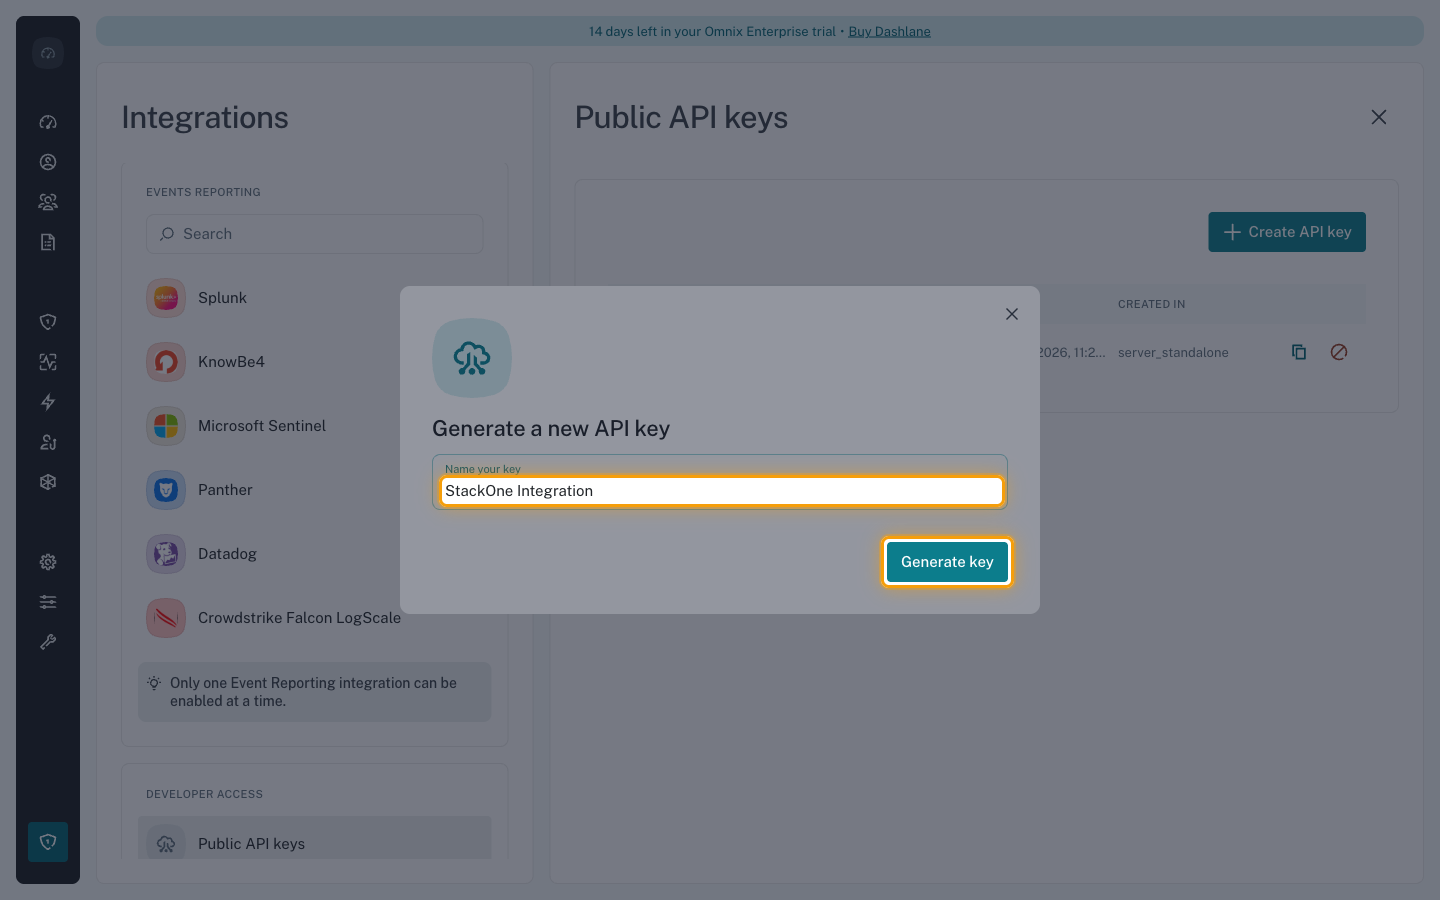Click the Generate key button
Image resolution: width=1440 pixels, height=900 pixels.
pyautogui.click(x=947, y=562)
